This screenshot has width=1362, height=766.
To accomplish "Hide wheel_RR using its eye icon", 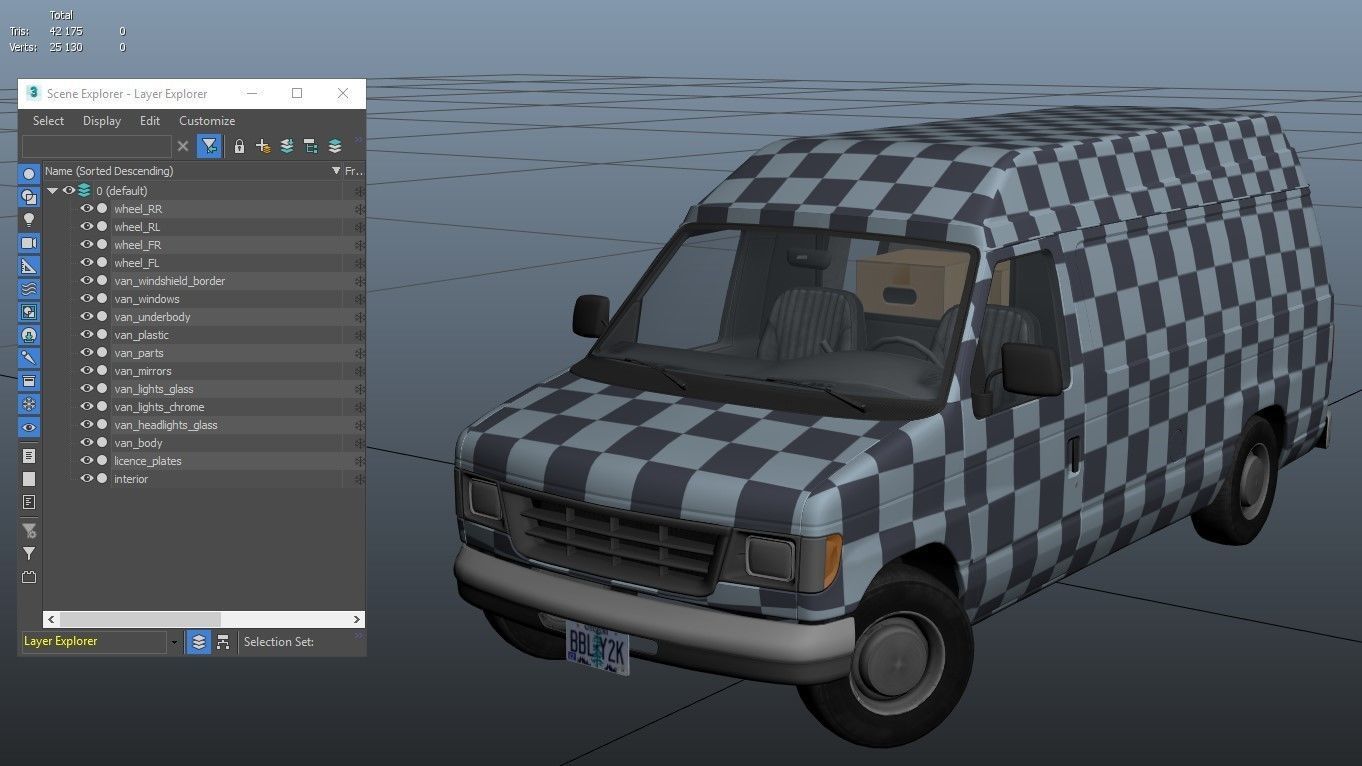I will (87, 209).
